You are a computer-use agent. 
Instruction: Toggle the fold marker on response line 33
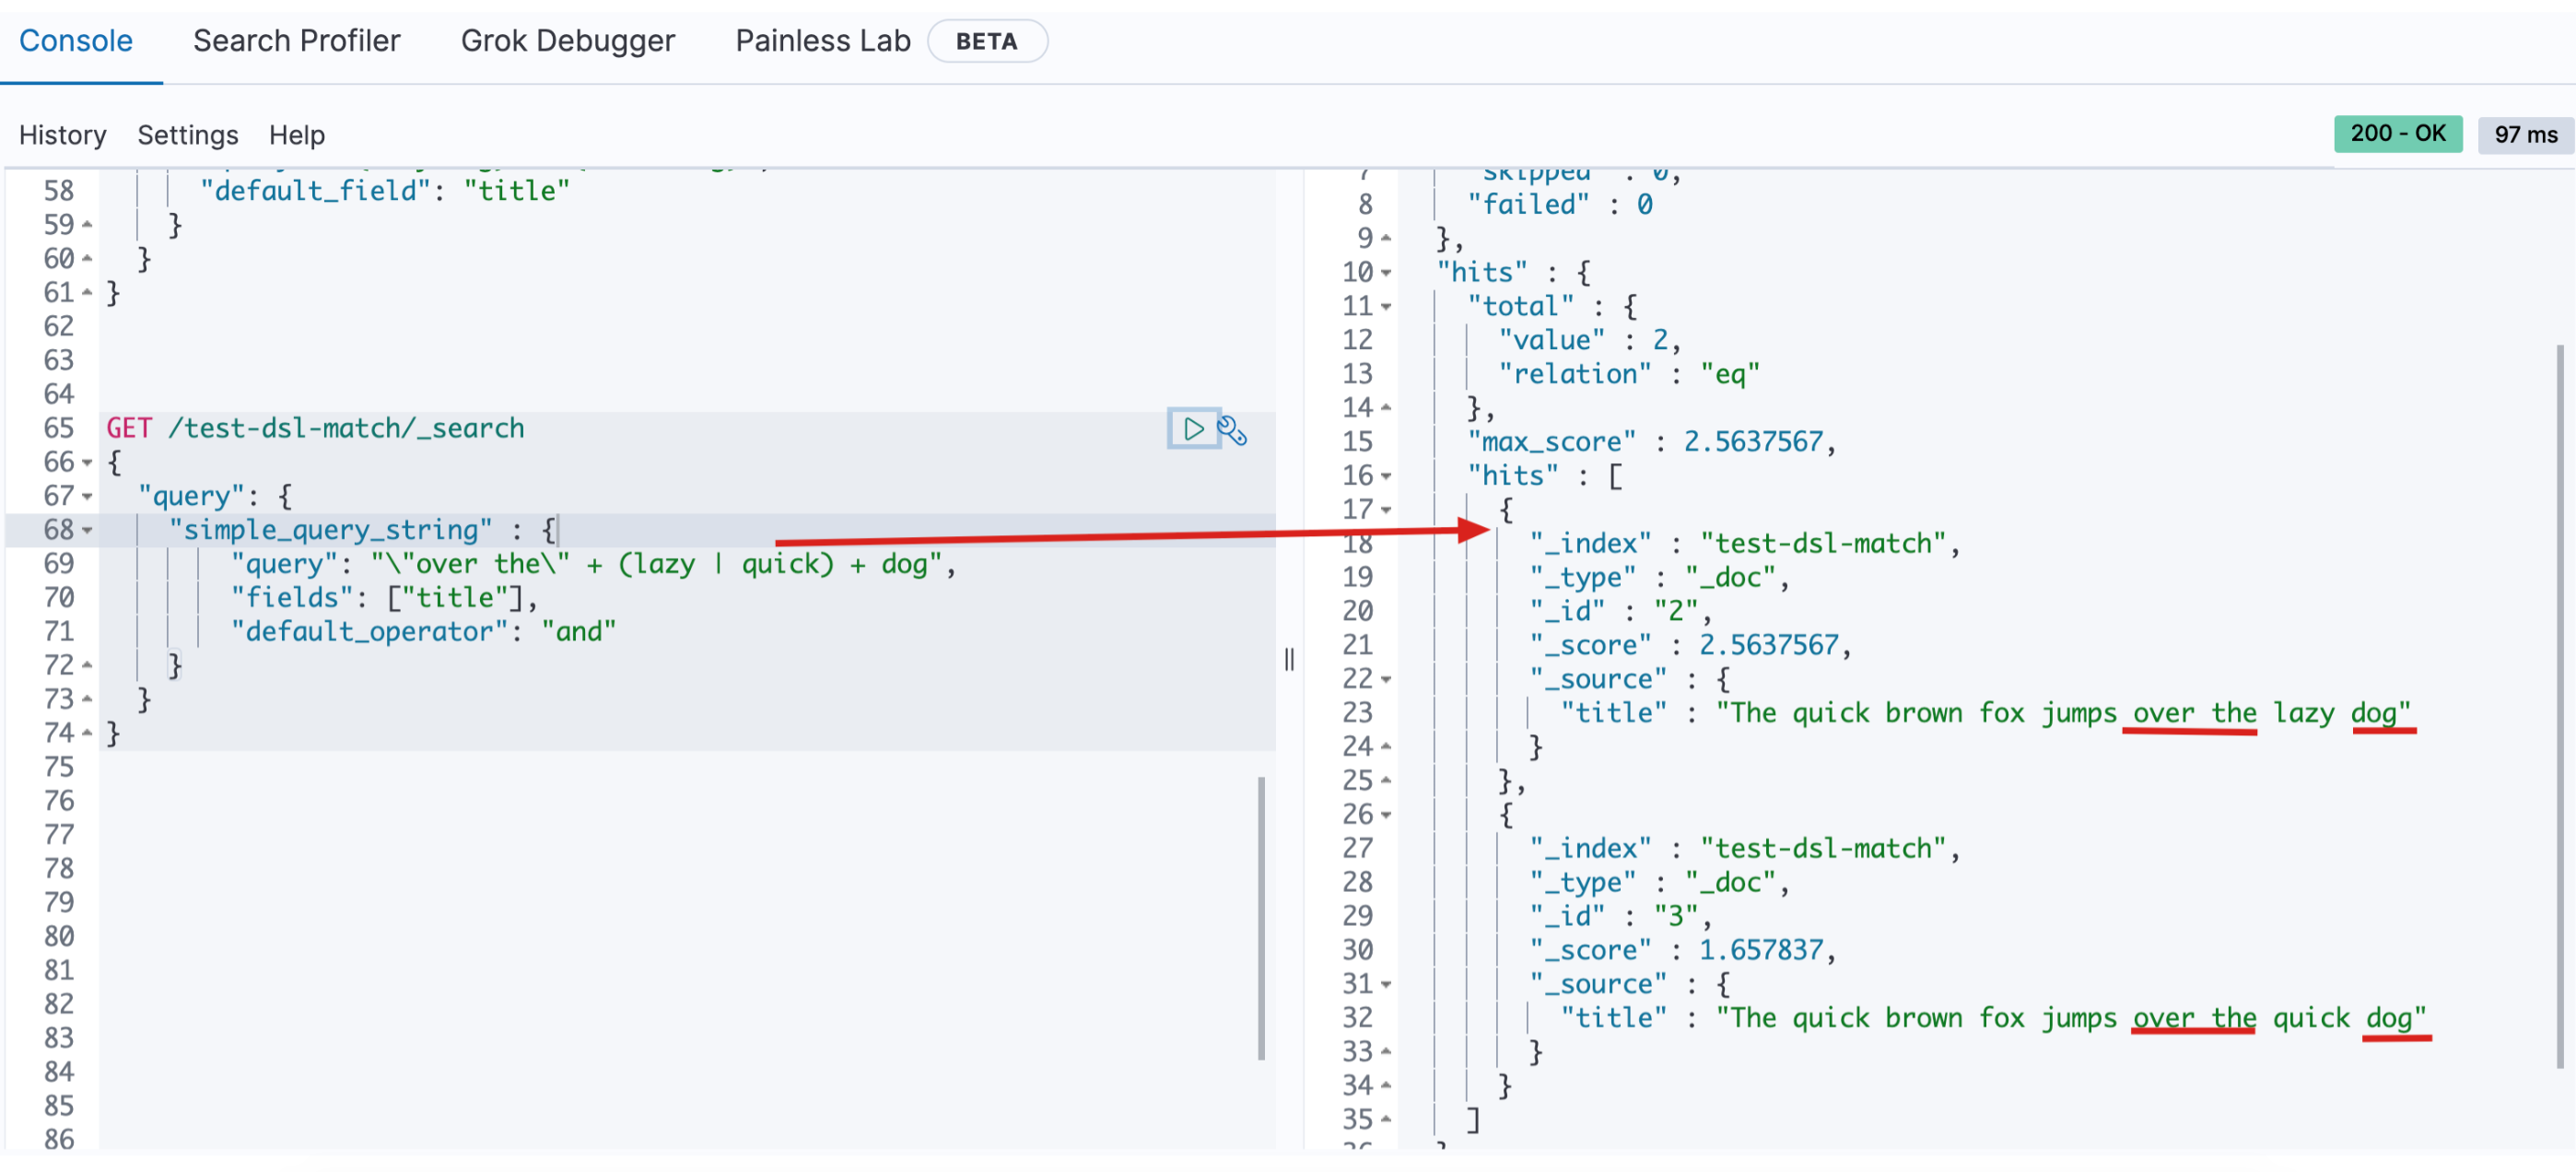pyautogui.click(x=1386, y=1052)
